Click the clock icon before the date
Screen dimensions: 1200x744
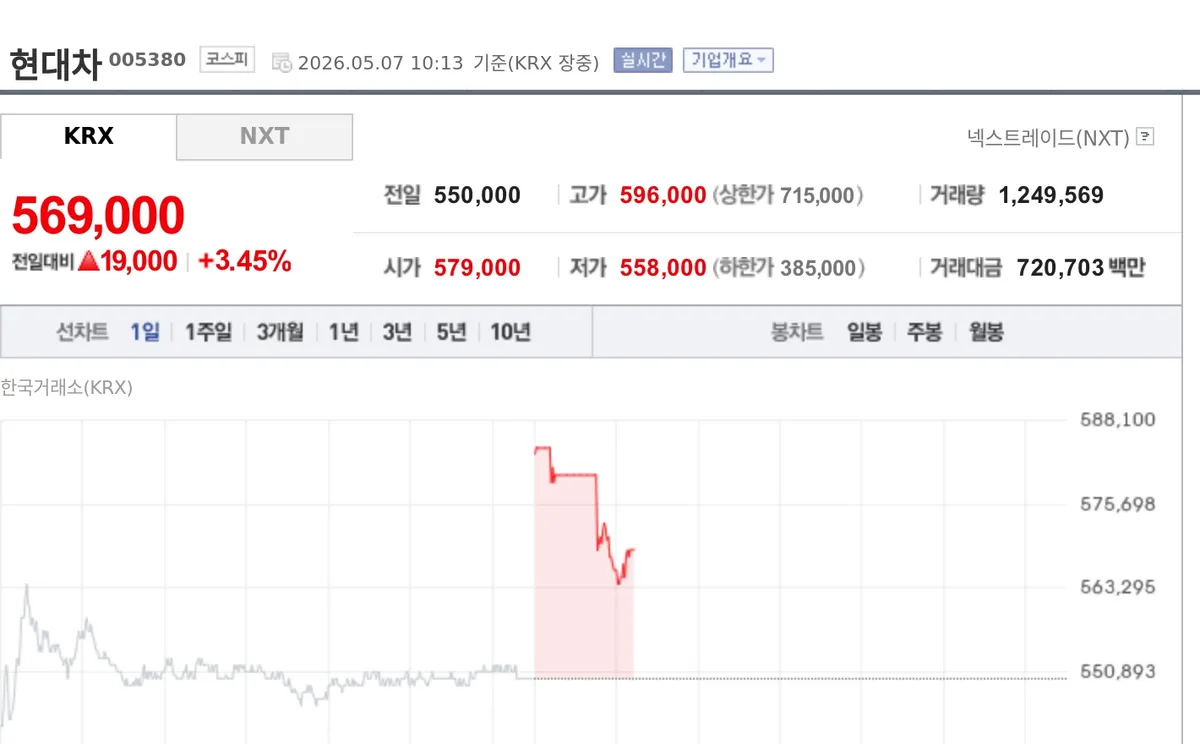click(x=282, y=62)
